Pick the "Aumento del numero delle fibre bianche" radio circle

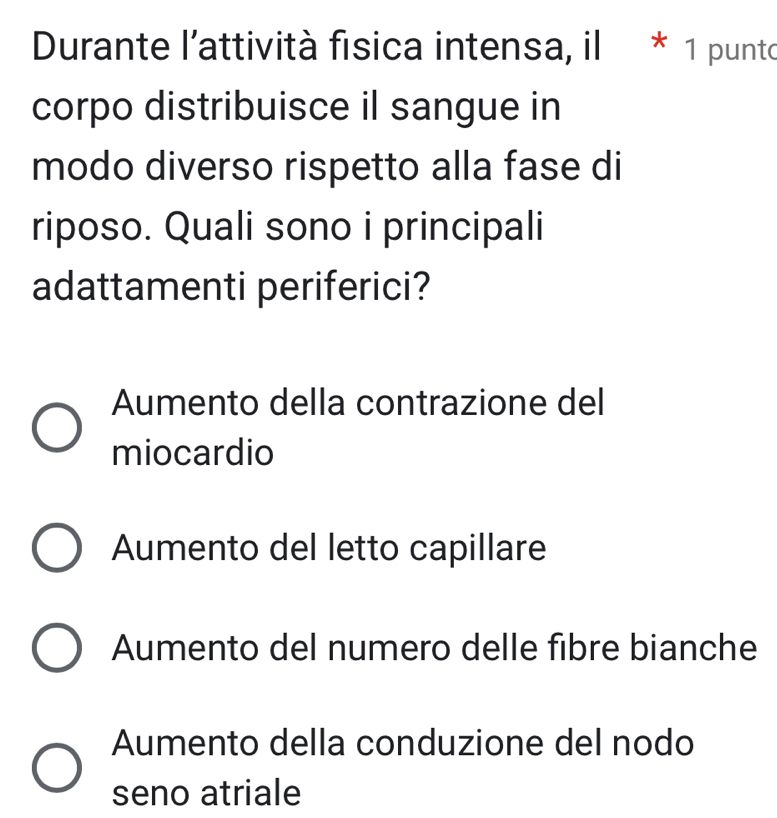(x=57, y=648)
